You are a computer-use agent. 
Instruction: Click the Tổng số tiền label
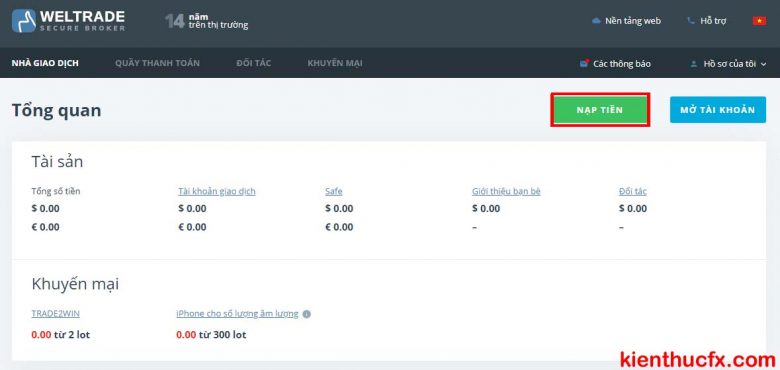pyautogui.click(x=56, y=191)
